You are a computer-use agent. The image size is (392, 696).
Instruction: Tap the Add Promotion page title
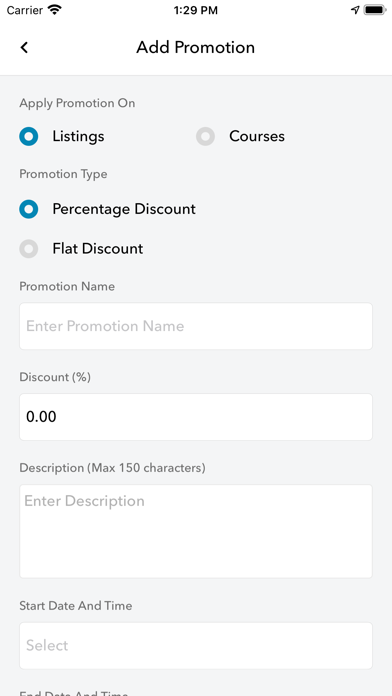196,47
